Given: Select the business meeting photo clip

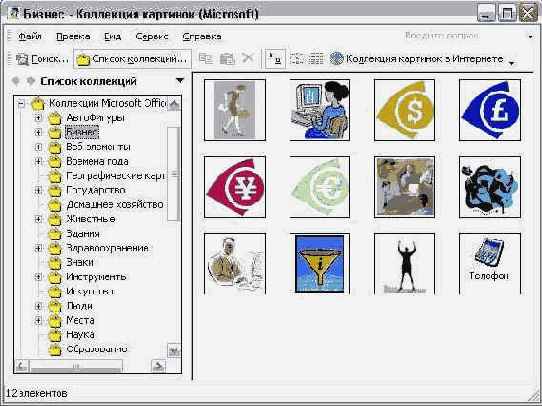Looking at the screenshot, I should point(404,187).
